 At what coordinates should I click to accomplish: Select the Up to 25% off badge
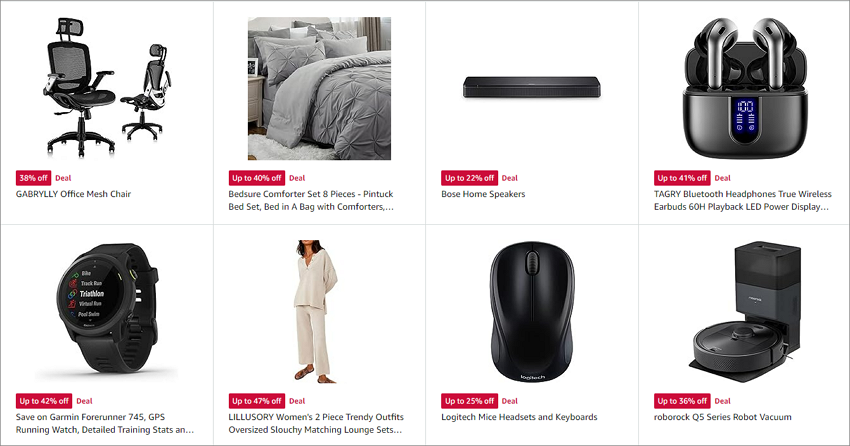(469, 401)
